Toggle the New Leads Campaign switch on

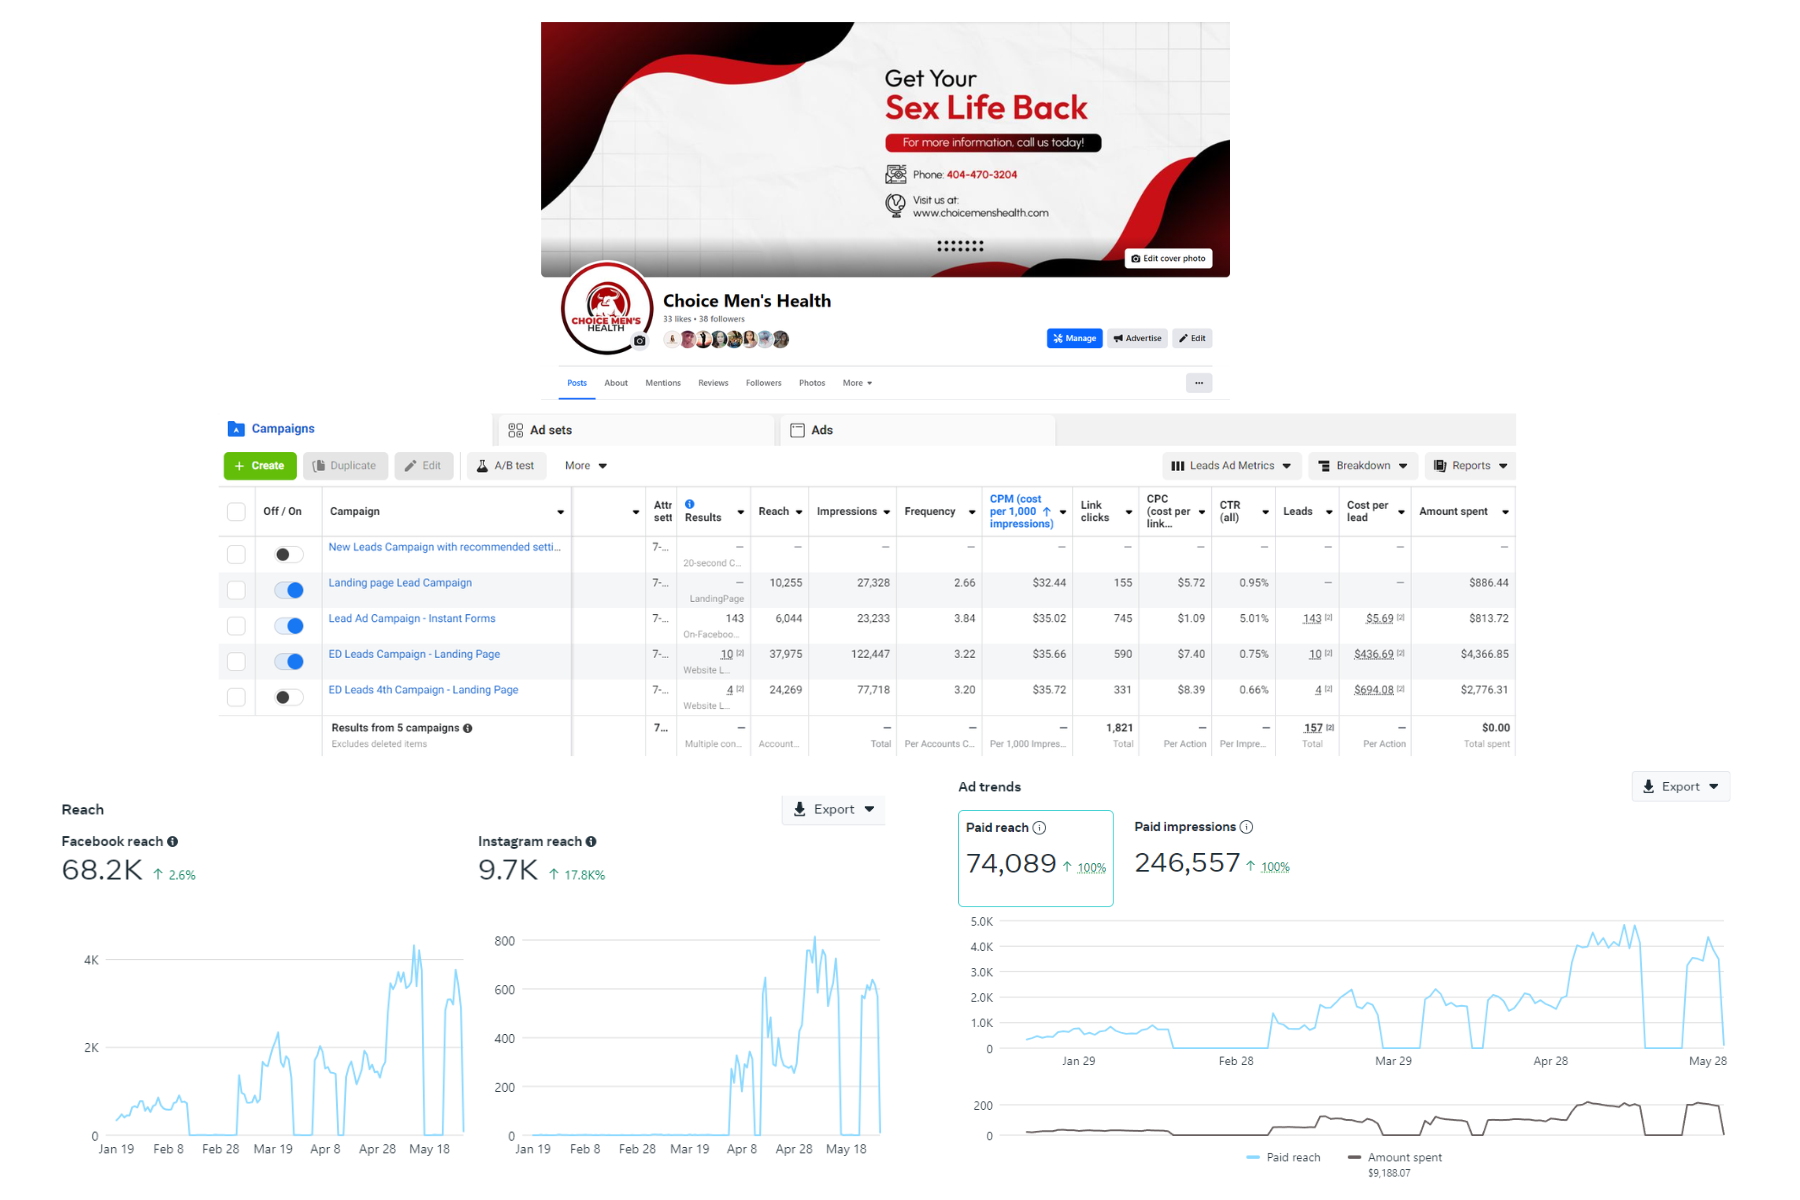click(x=289, y=554)
